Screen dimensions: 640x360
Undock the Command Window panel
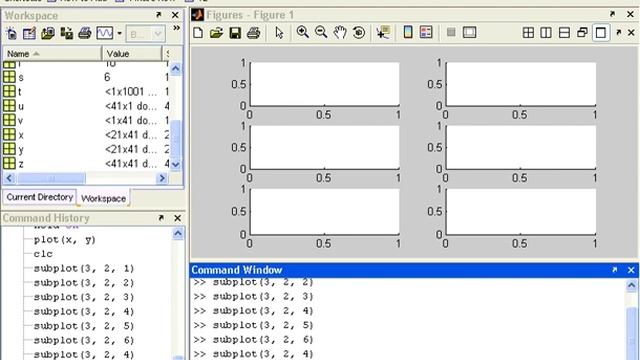614,270
